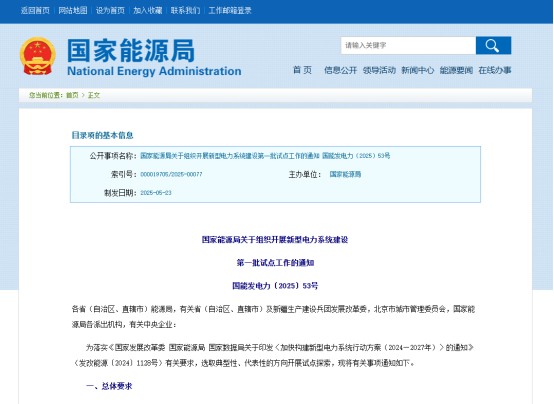This screenshot has height=404, width=554.
Task: Open 领导活动 navigation item
Action: 379,70
